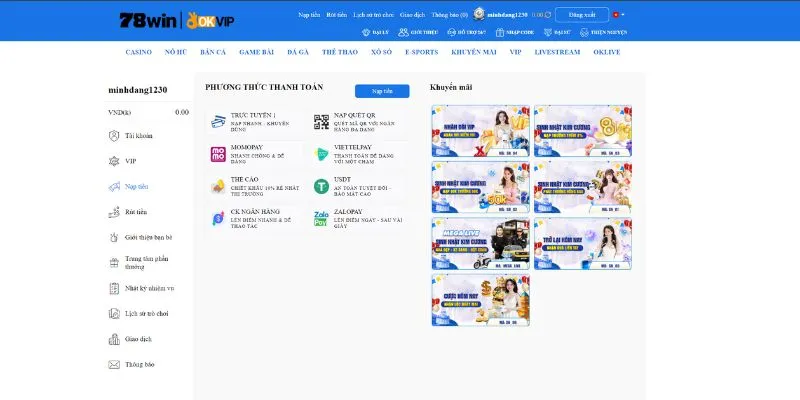800x400 pixels.
Task: Open the LIVESTREAM menu
Action: 557,52
